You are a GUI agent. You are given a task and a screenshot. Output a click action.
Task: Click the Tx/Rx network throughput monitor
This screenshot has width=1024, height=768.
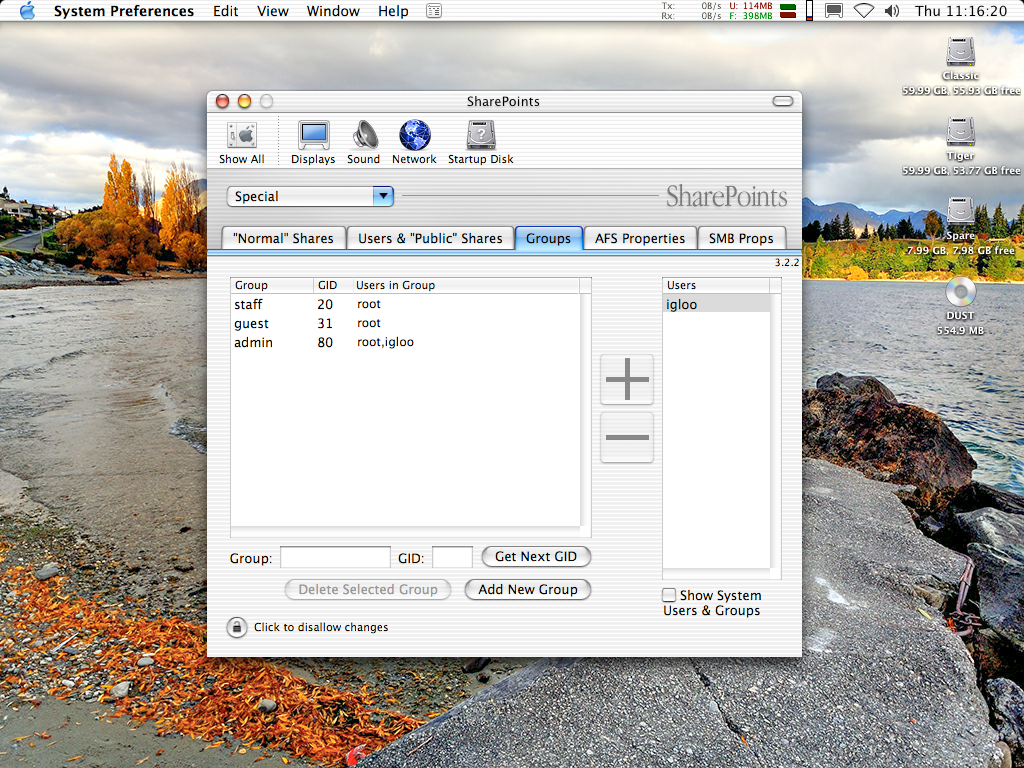(691, 11)
